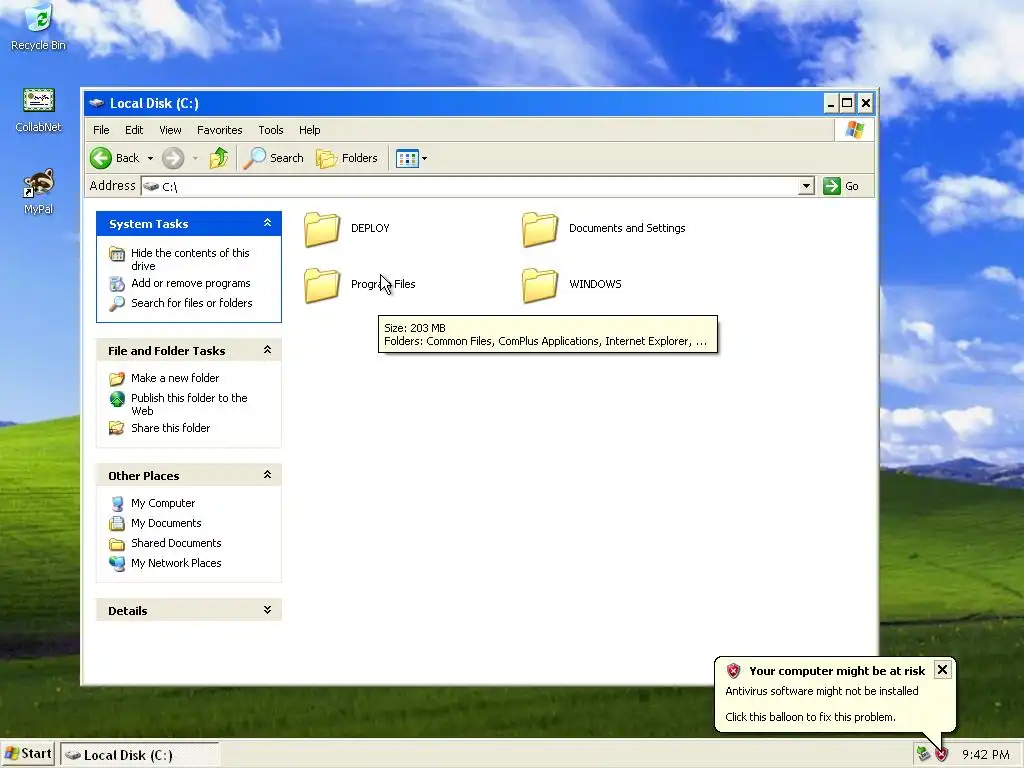
Task: Collapse the File and Folder Tasks panel
Action: pyautogui.click(x=267, y=350)
